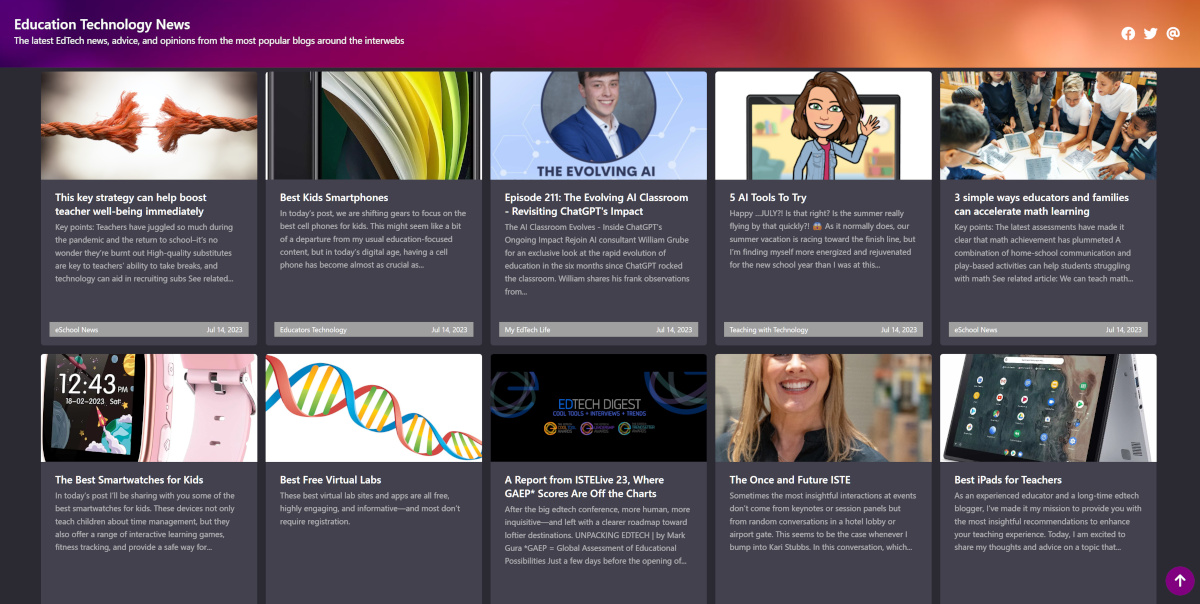1200x604 pixels.
Task: Click the Teaching with Technology source tag
Action: (x=768, y=329)
